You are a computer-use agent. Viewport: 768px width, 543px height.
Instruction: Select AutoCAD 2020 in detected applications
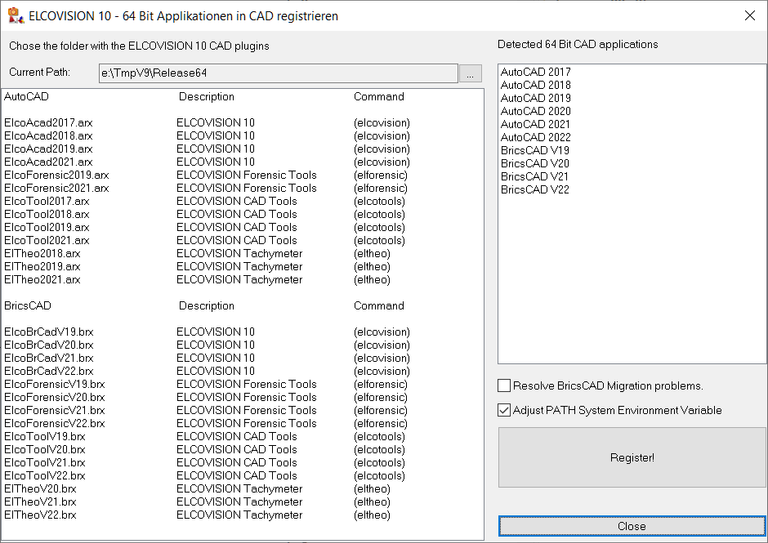tap(535, 111)
